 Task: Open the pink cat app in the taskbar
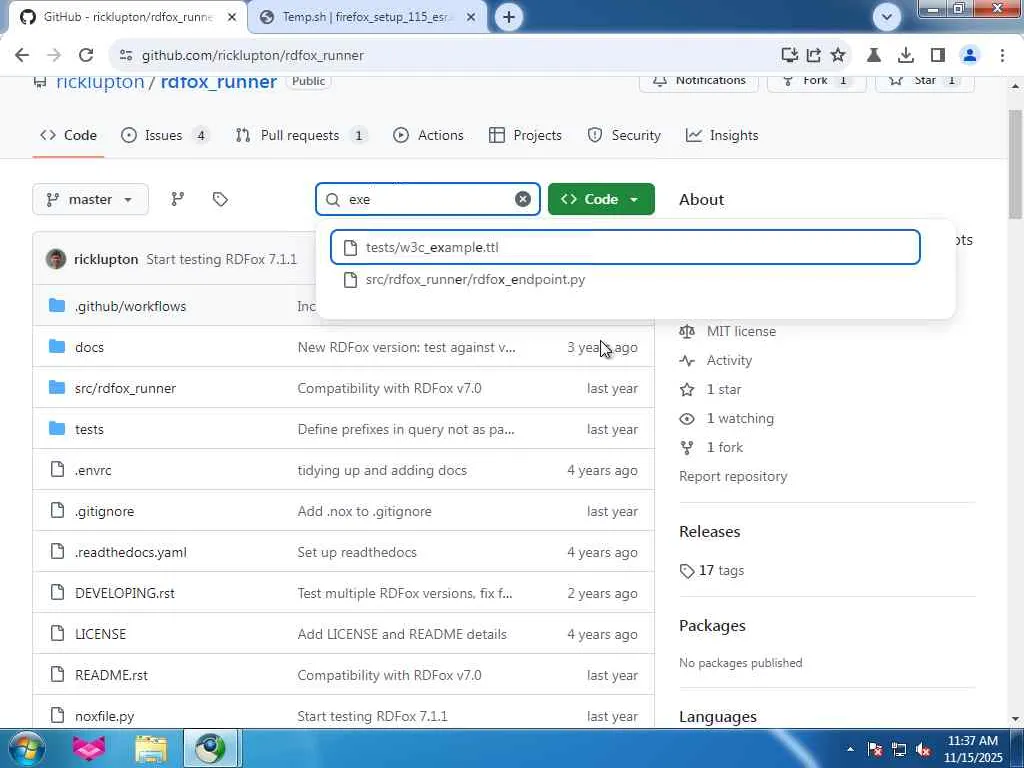89,749
